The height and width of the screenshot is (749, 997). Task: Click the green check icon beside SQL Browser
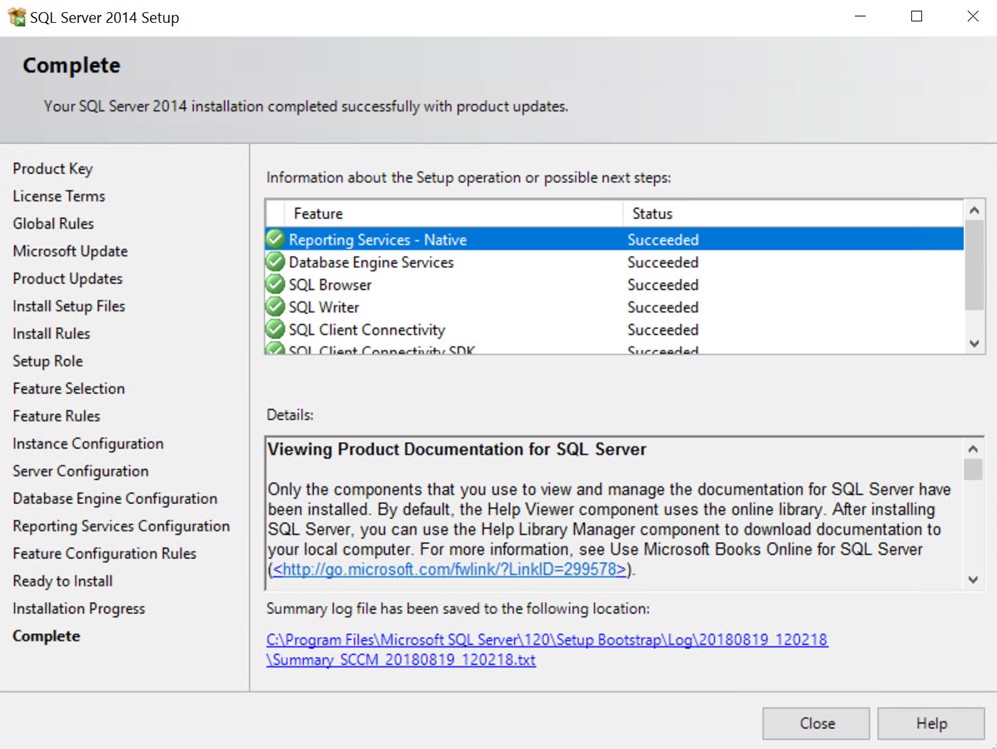[275, 284]
